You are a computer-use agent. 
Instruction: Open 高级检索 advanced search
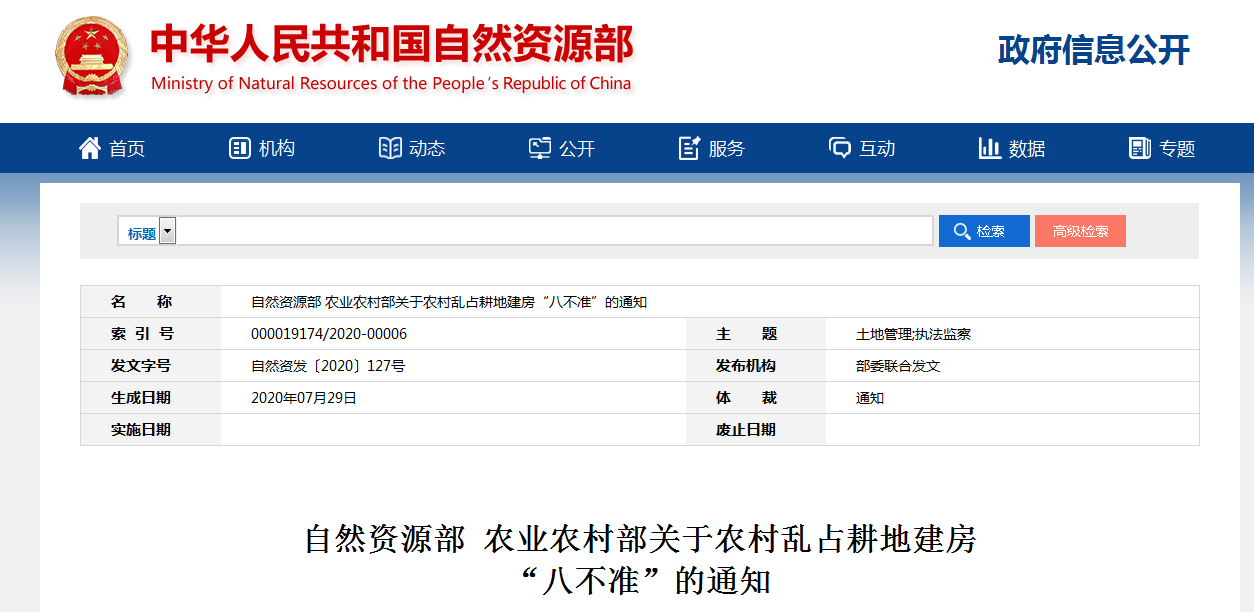point(1080,231)
